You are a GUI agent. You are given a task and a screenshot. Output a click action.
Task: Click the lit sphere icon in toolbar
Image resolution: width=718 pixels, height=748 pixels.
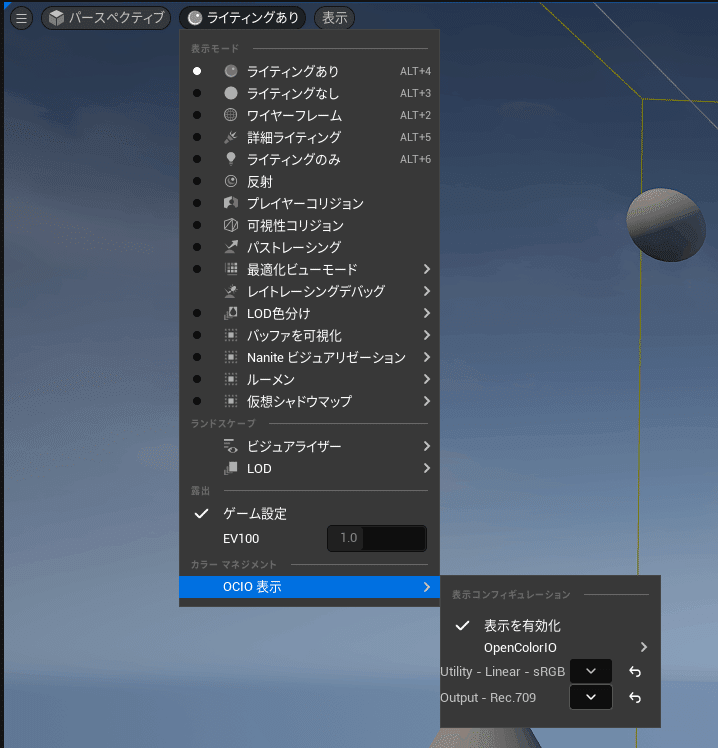click(195, 18)
